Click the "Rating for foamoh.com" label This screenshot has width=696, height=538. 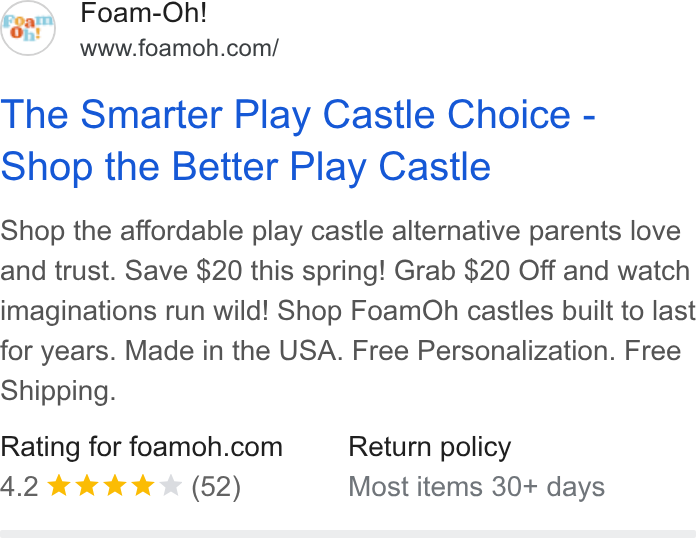point(142,447)
